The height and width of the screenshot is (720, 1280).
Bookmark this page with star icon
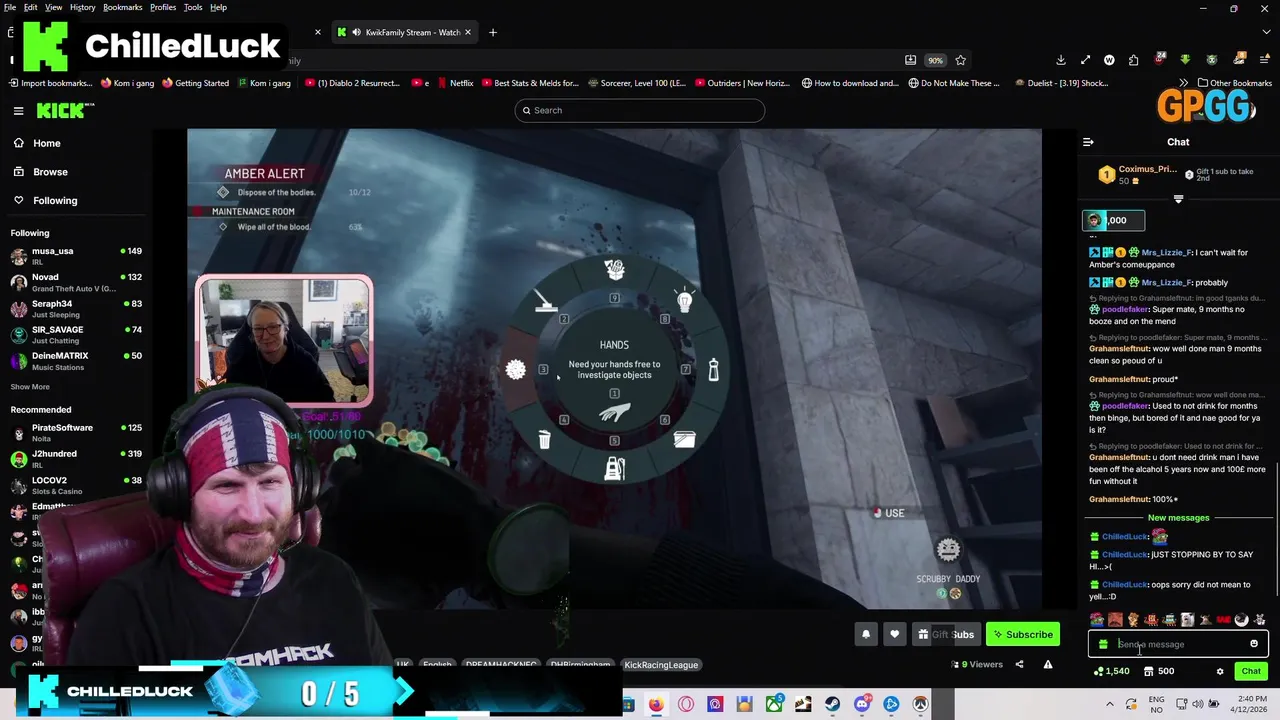[960, 60]
